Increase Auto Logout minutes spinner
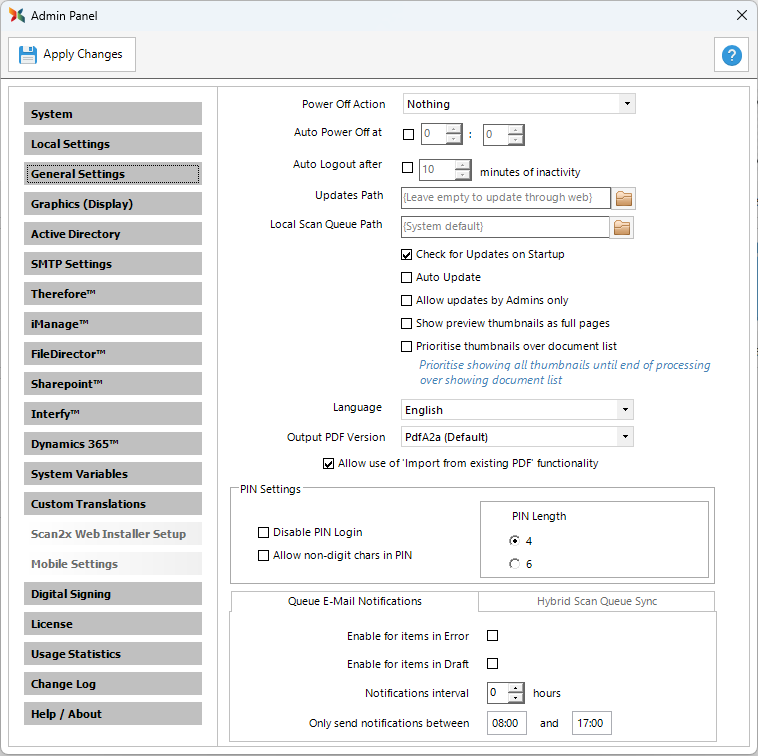The height and width of the screenshot is (756, 758). (463, 164)
